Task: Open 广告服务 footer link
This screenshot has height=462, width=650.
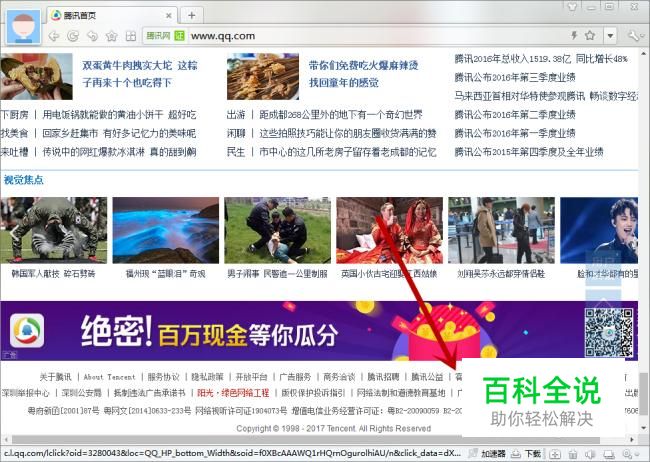Action: coord(295,377)
